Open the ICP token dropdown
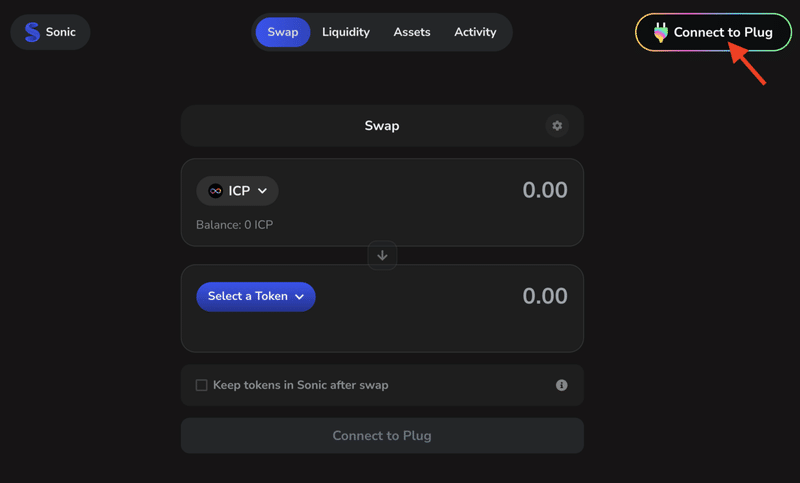This screenshot has width=800, height=483. (x=237, y=191)
